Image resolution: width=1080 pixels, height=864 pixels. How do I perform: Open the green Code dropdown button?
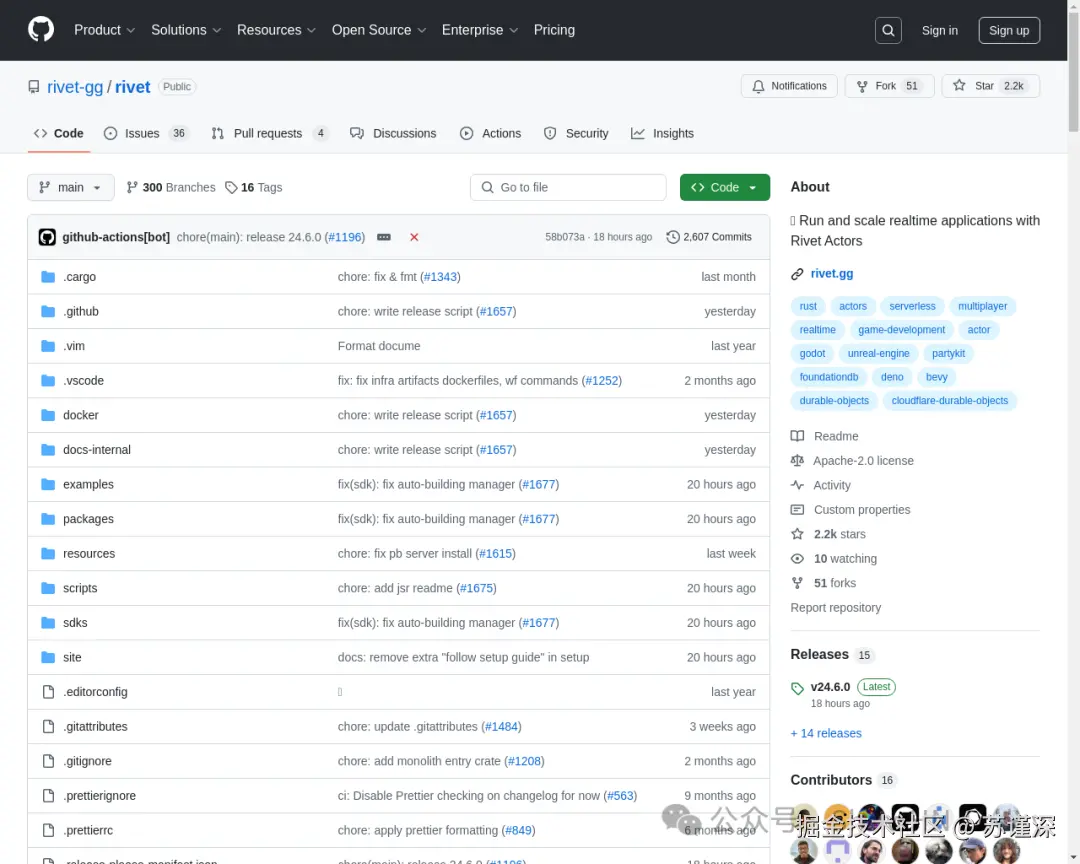(725, 187)
